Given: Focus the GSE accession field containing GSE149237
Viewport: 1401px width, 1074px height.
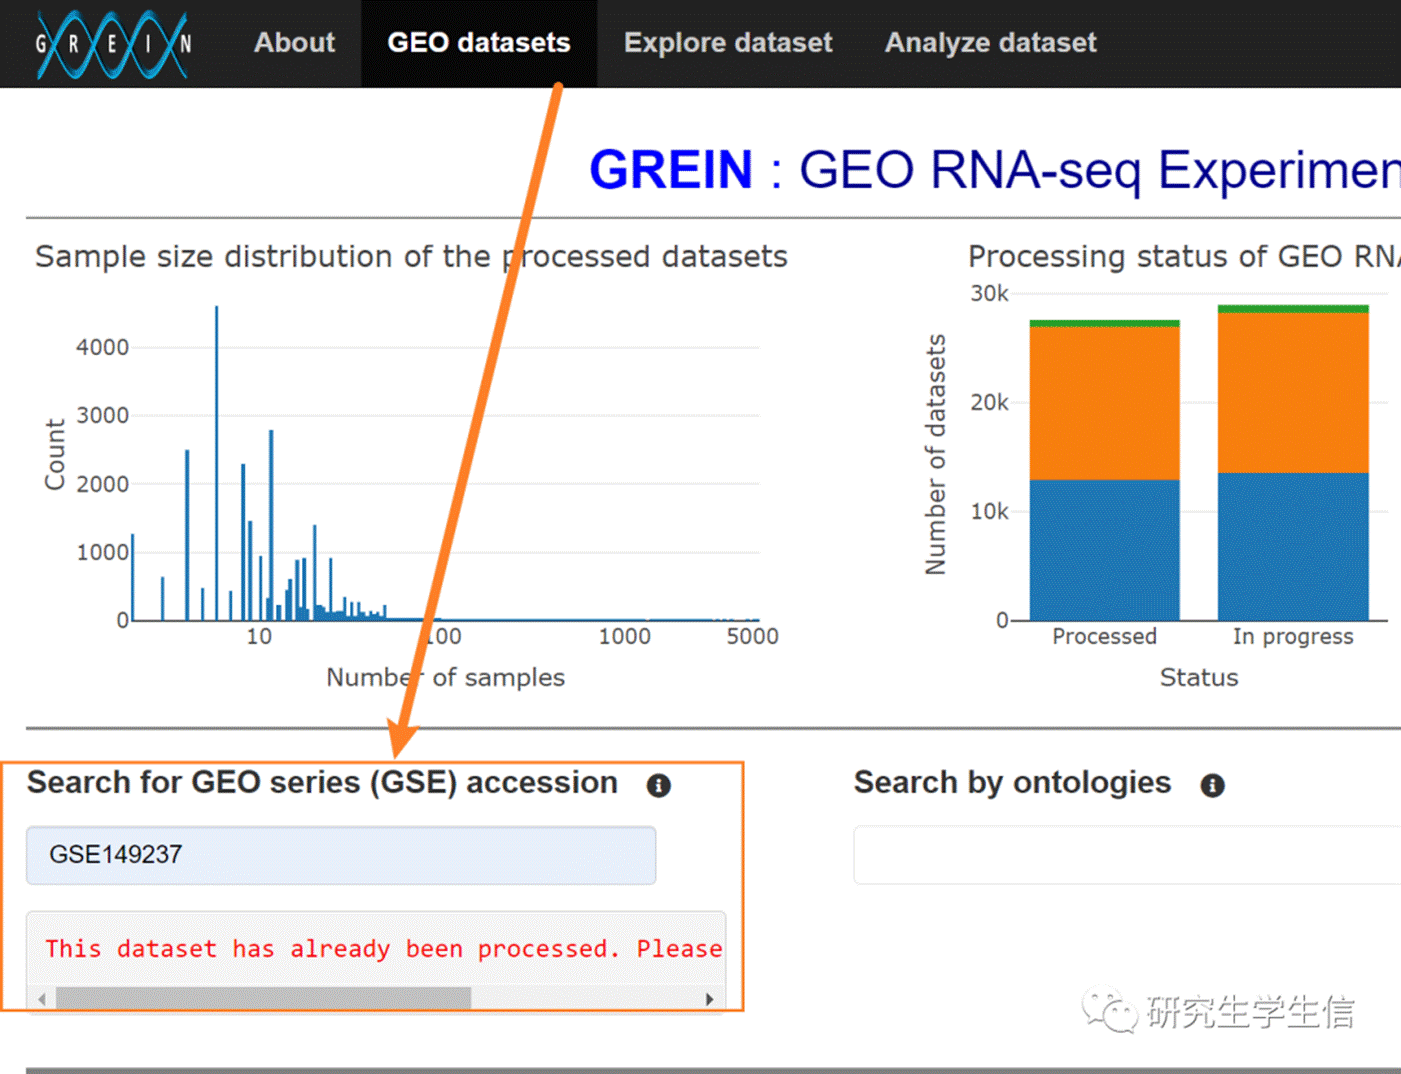Looking at the screenshot, I should tap(341, 855).
